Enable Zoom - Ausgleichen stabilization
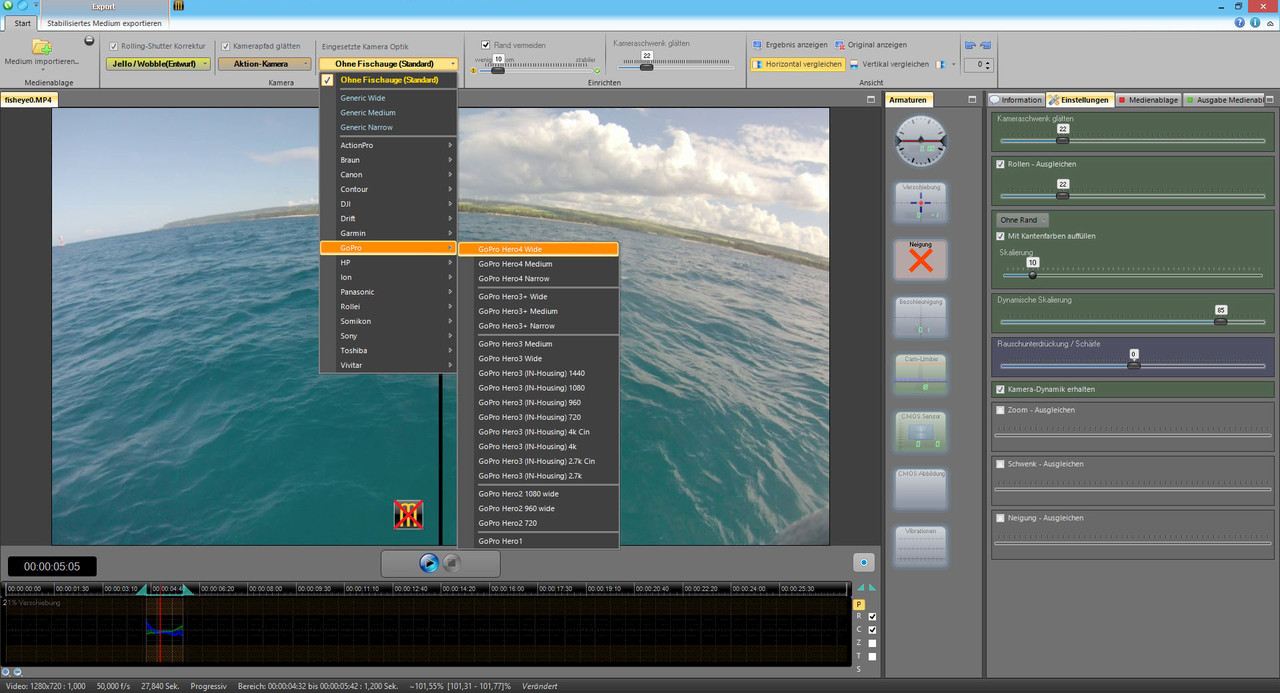The image size is (1280, 693). 999,410
